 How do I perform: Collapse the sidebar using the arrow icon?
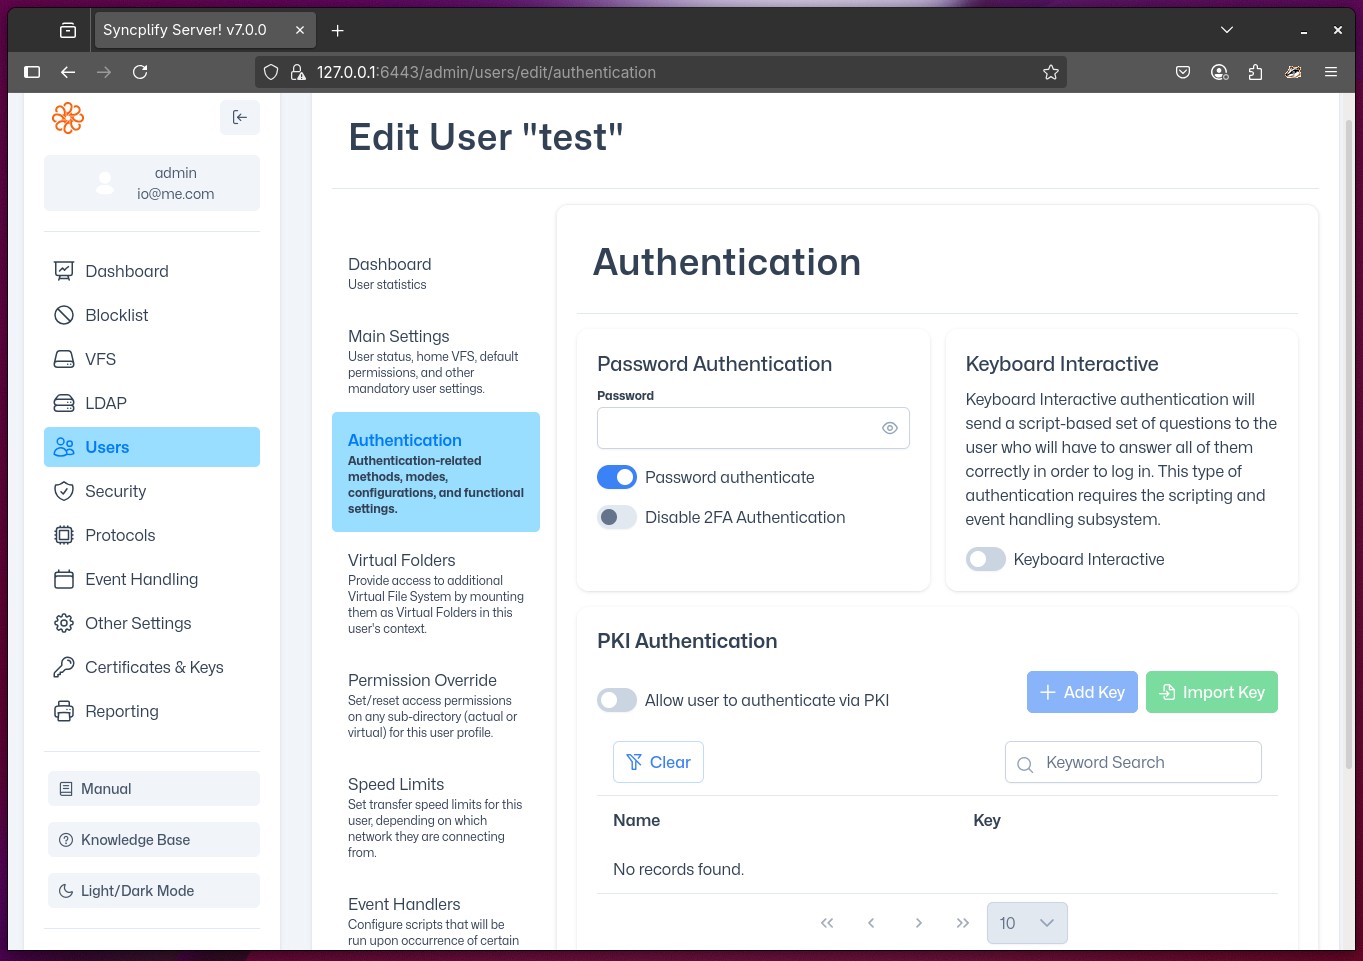point(240,117)
